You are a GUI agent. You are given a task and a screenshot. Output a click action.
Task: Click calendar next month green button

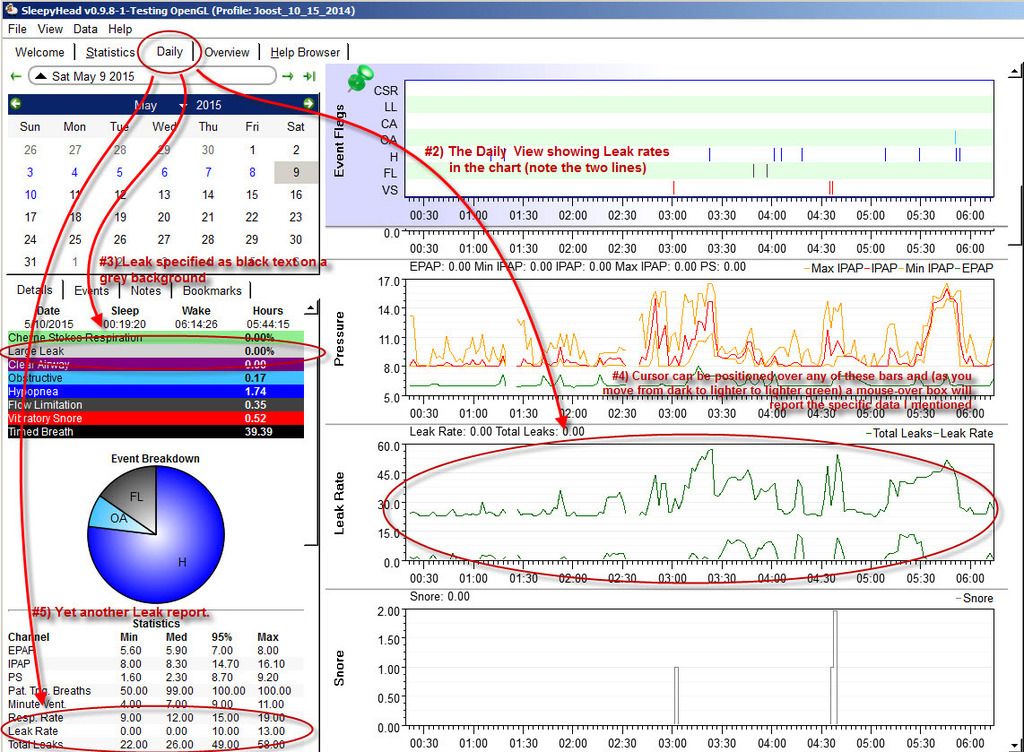pyautogui.click(x=308, y=104)
